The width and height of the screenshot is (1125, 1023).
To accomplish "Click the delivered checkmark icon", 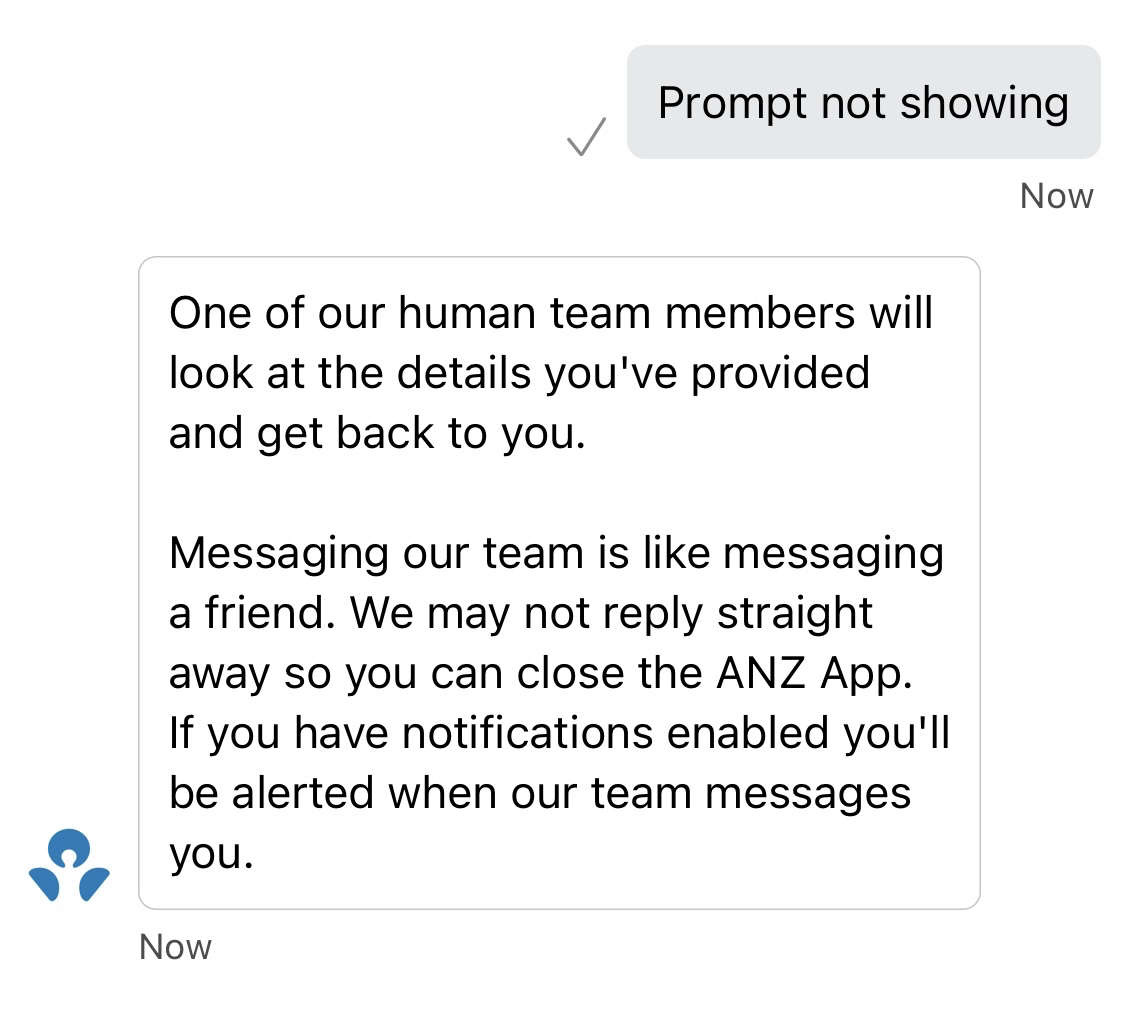I will 586,137.
